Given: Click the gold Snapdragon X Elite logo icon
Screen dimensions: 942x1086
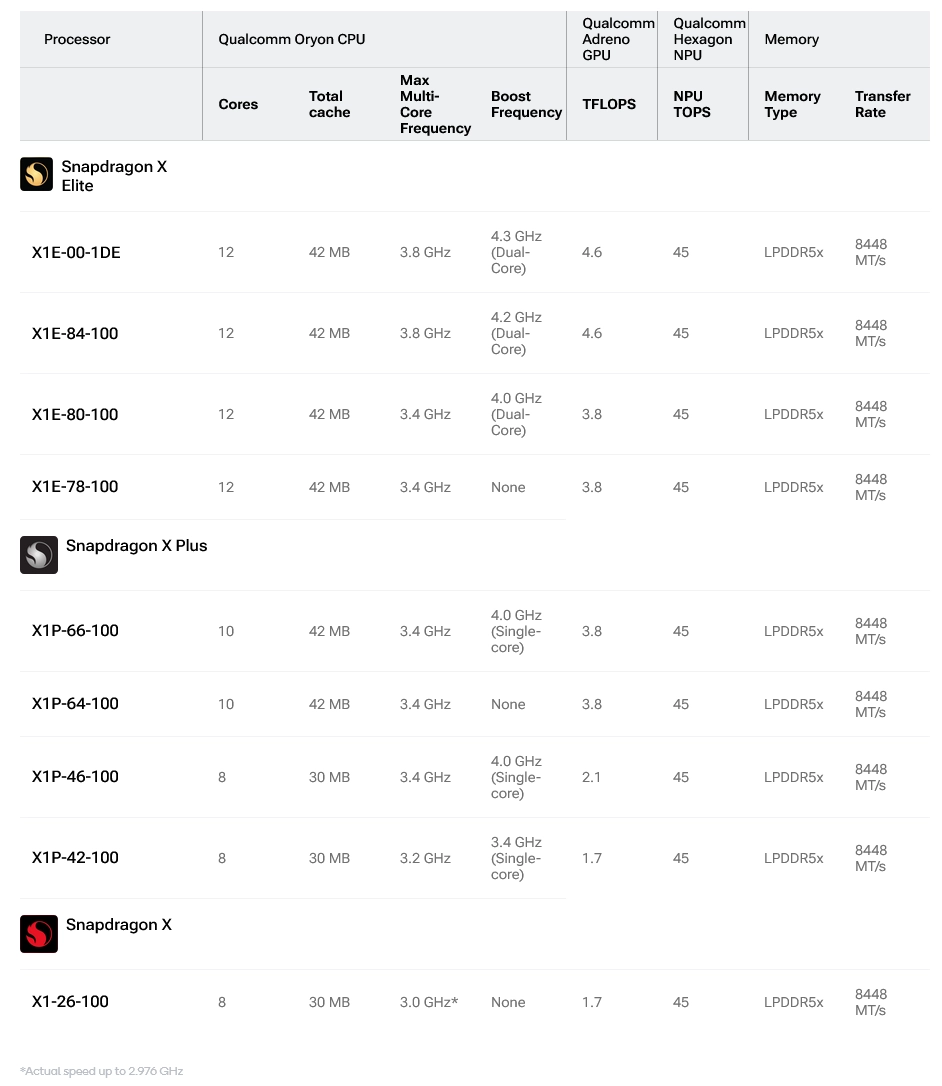Looking at the screenshot, I should tap(37, 174).
